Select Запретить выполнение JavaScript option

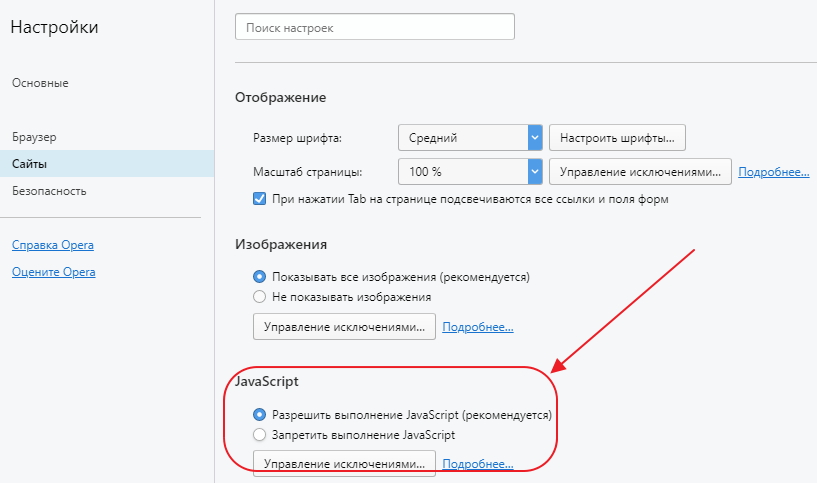click(260, 435)
